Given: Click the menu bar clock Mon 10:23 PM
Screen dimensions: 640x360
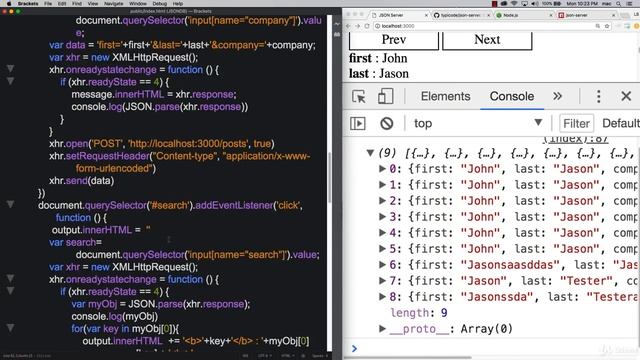Looking at the screenshot, I should [x=582, y=4].
